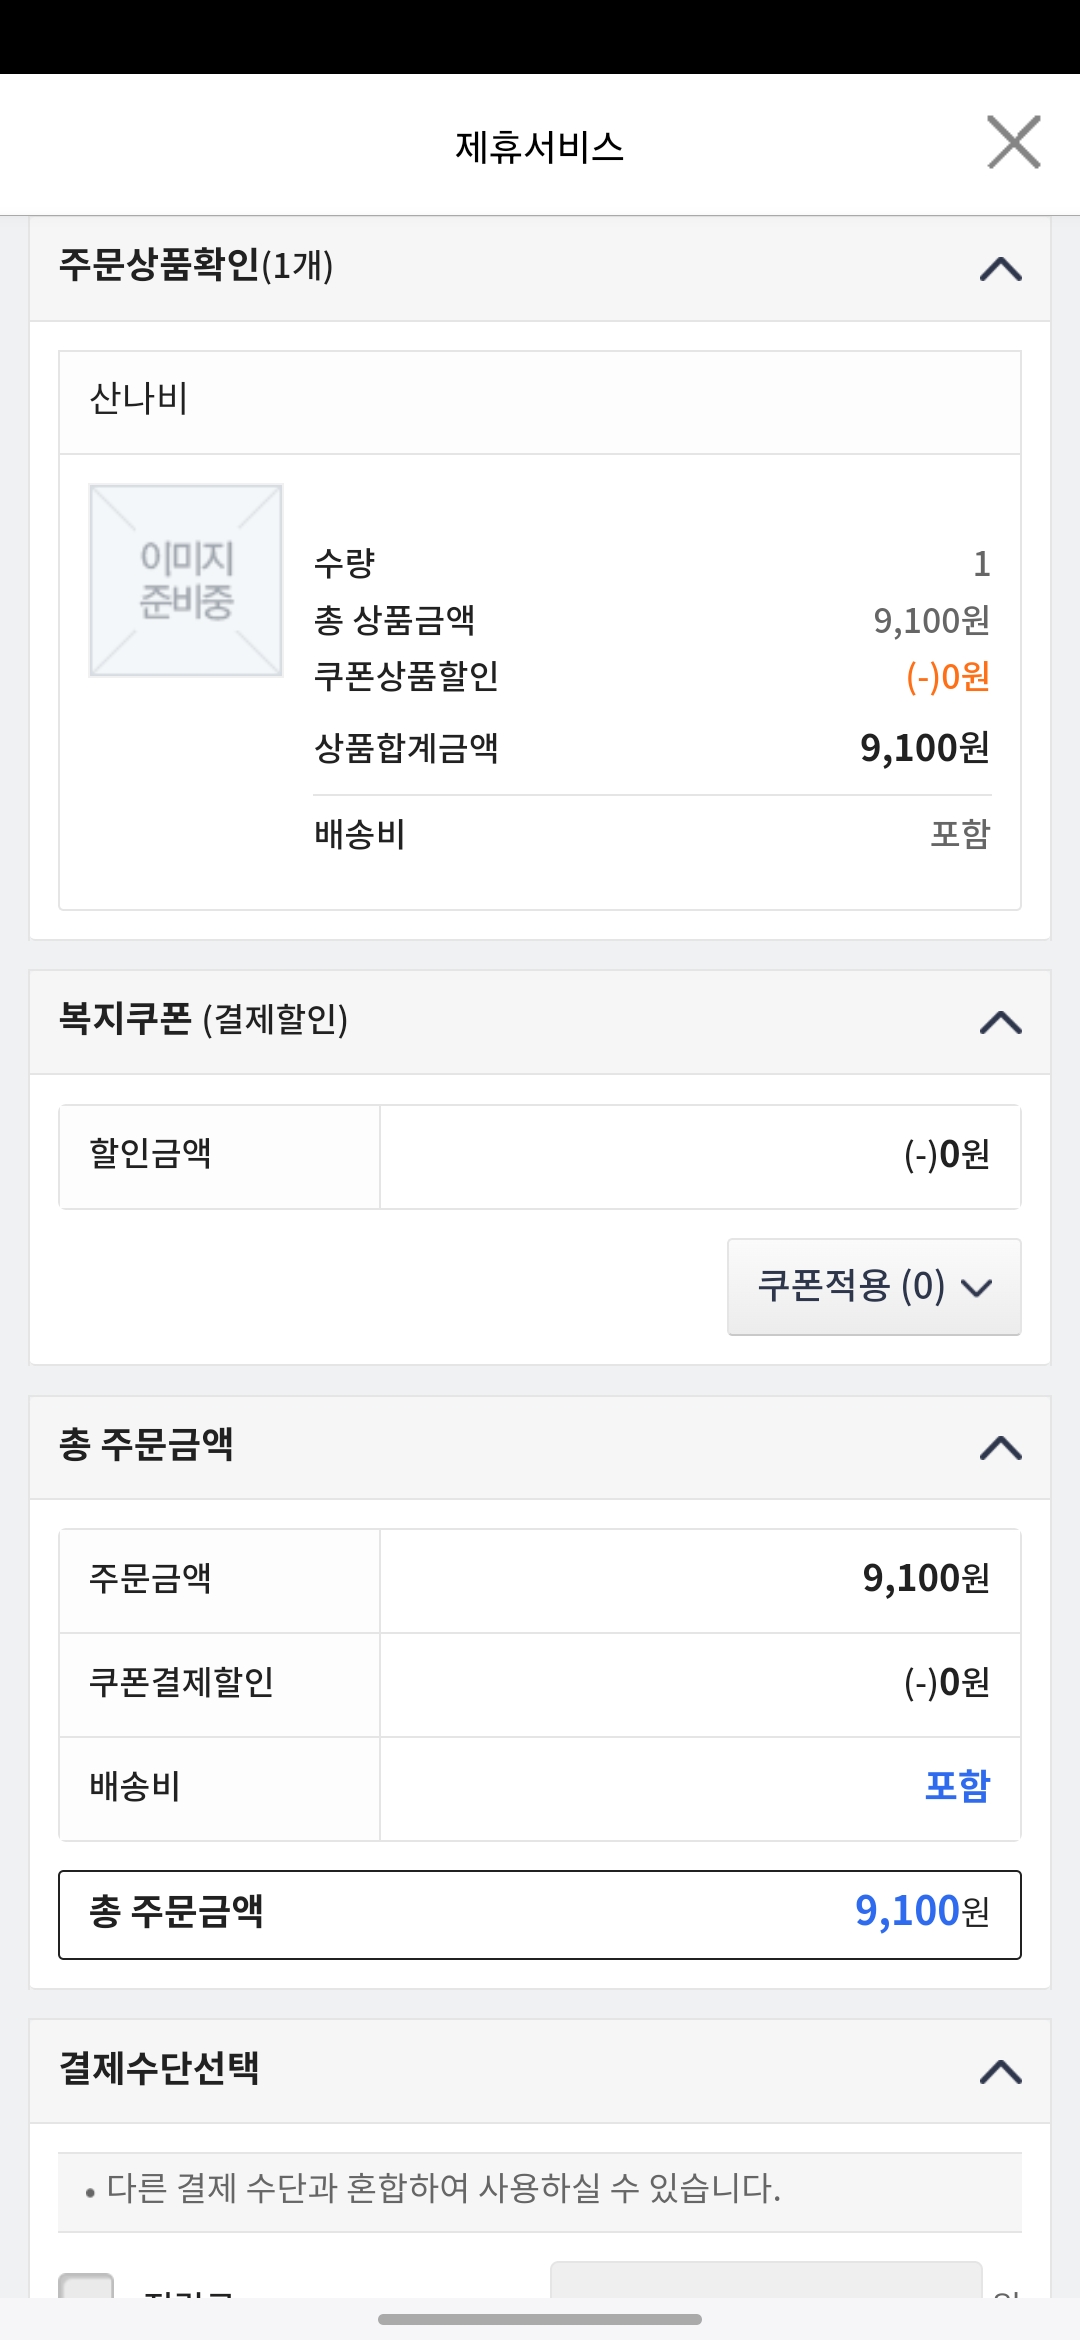Tap the outlined 총 주문금액 9,100원 box

(540, 1914)
